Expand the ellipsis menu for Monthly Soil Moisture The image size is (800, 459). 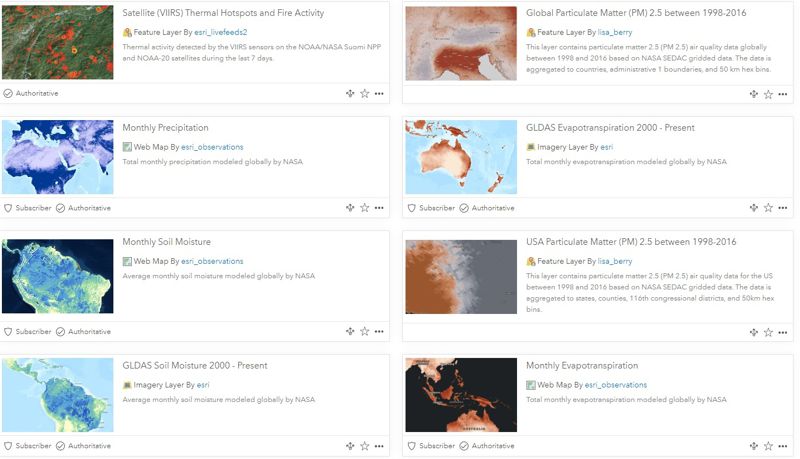379,332
